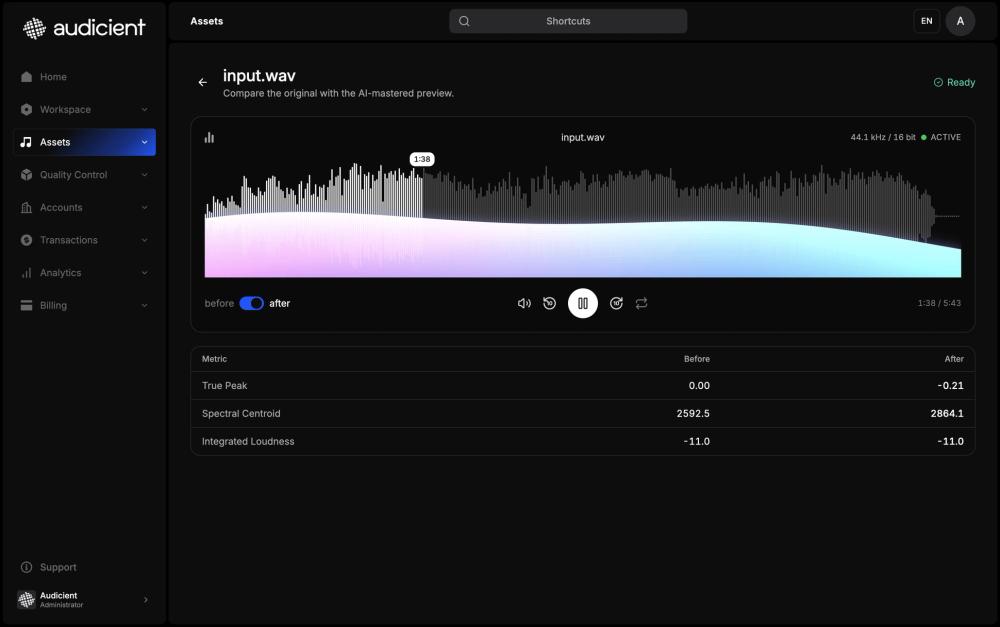Click the Metric column header
1000x627 pixels.
coord(214,358)
